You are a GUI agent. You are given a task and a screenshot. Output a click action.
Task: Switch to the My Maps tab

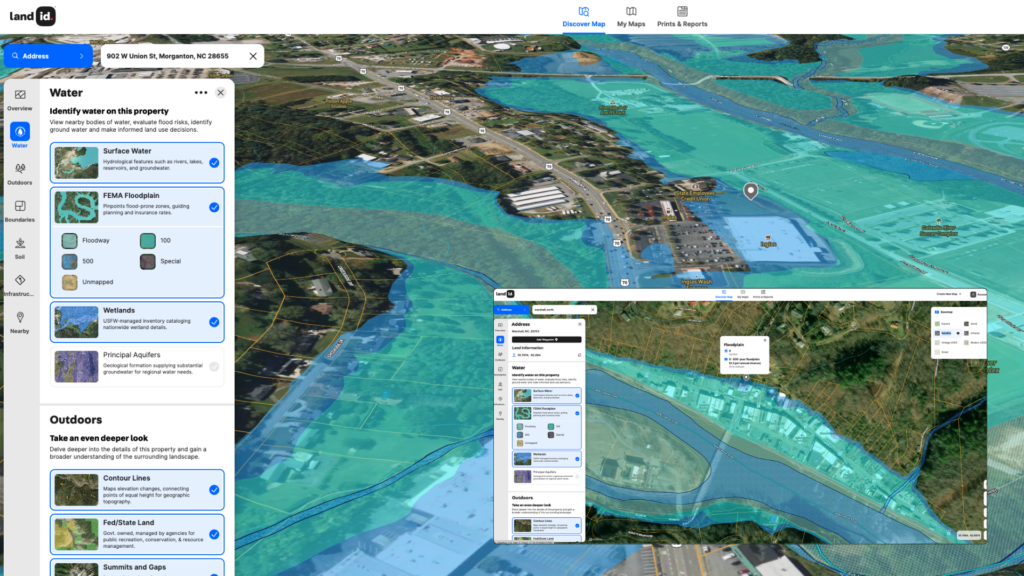pyautogui.click(x=631, y=16)
